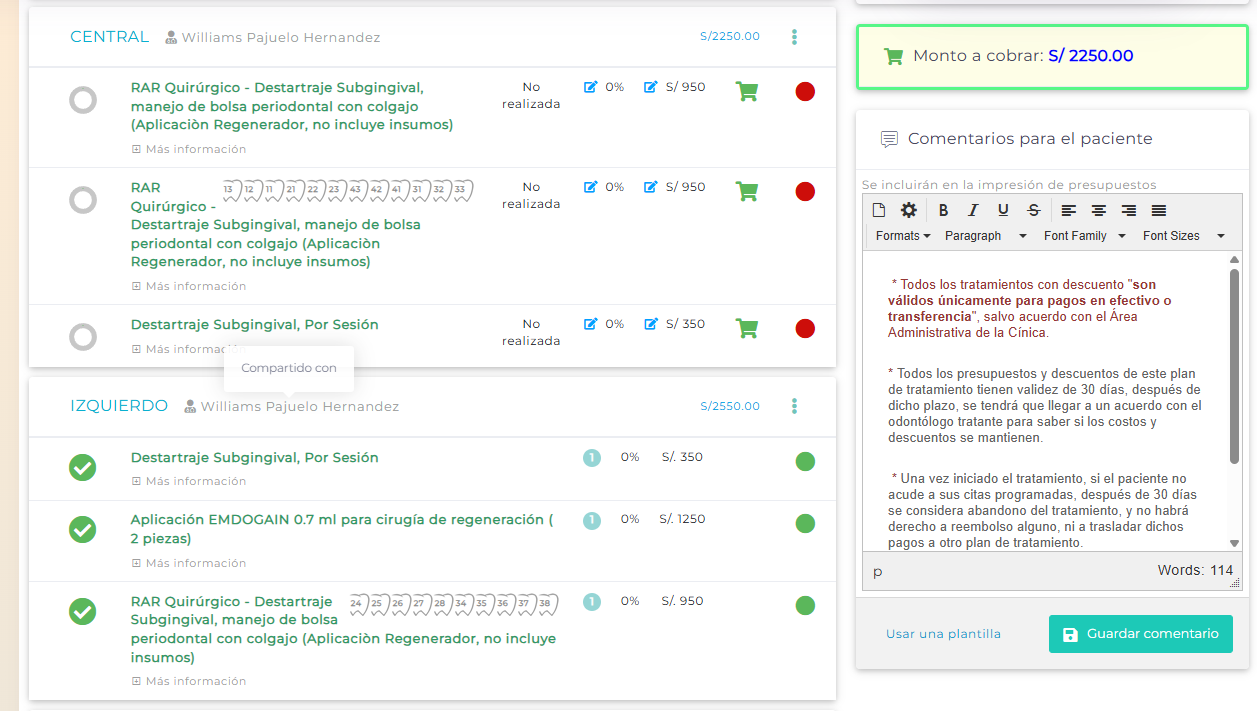The image size is (1257, 711).
Task: Open the Font Family dropdown
Action: pos(1085,236)
